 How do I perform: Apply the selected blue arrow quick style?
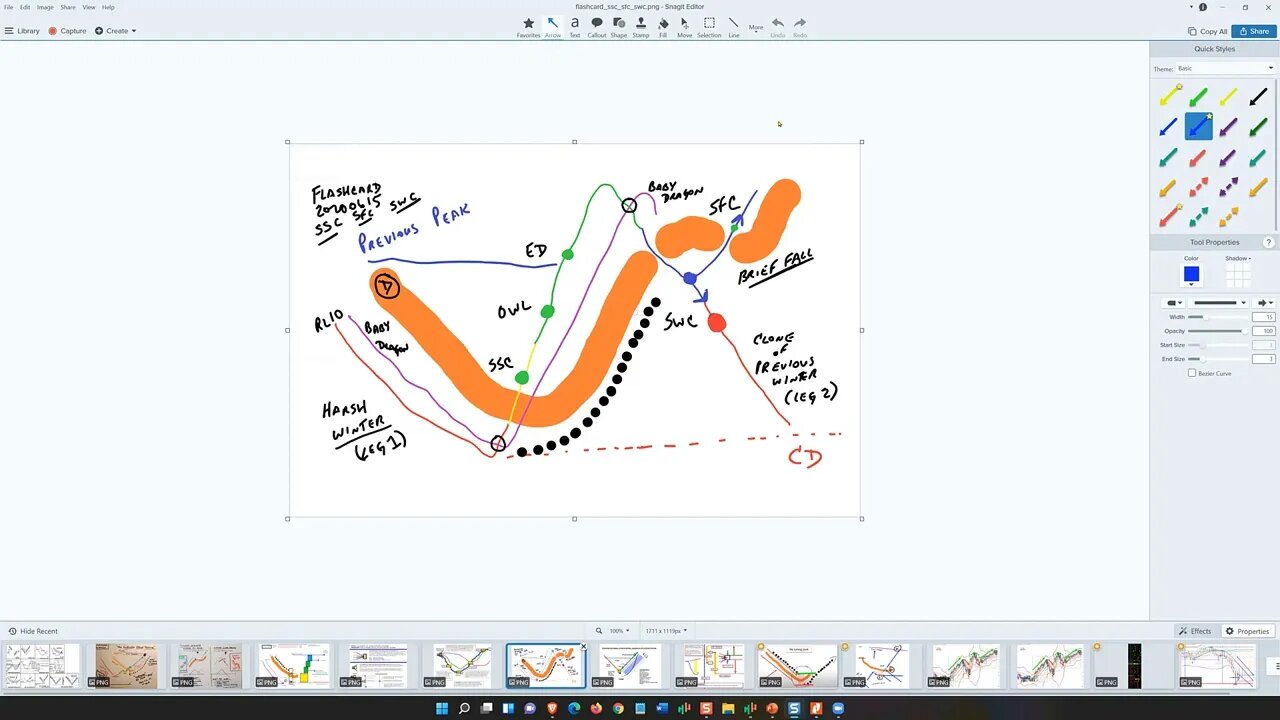pos(1198,126)
